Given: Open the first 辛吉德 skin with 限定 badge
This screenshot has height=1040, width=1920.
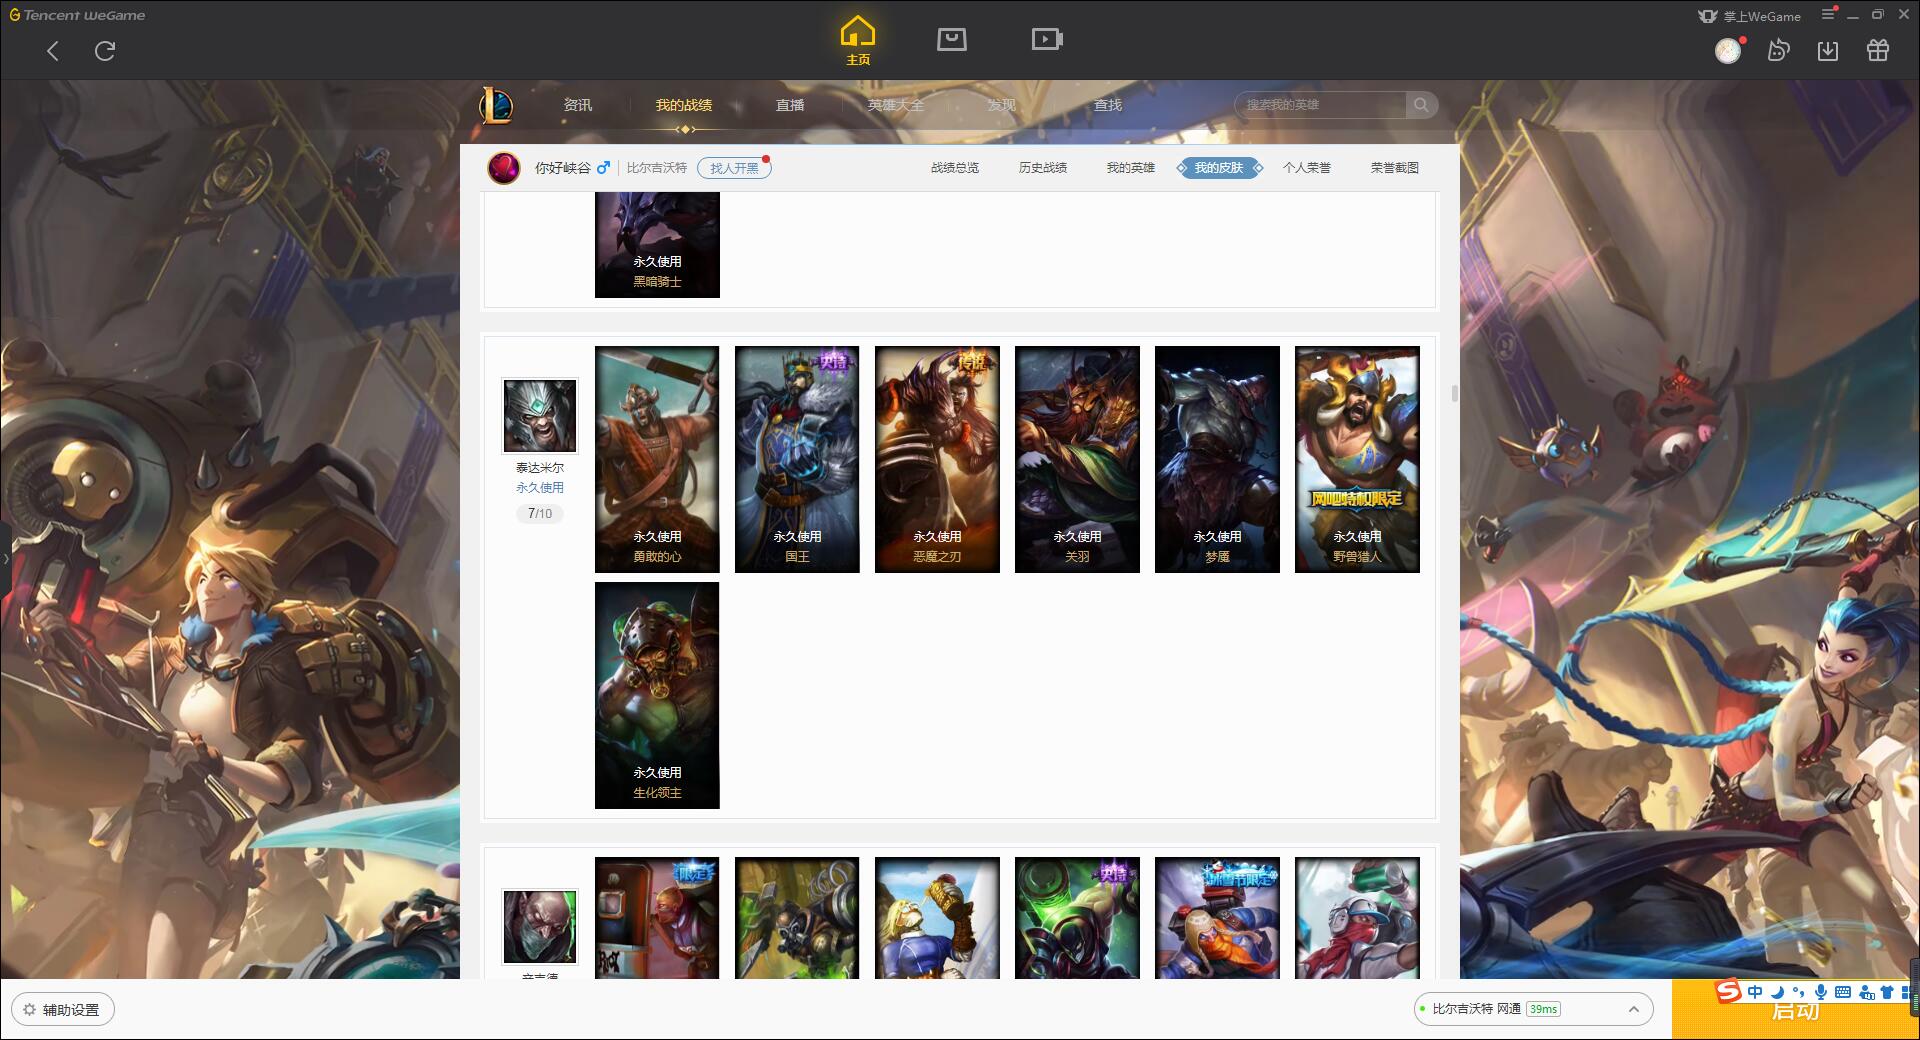Looking at the screenshot, I should point(657,917).
